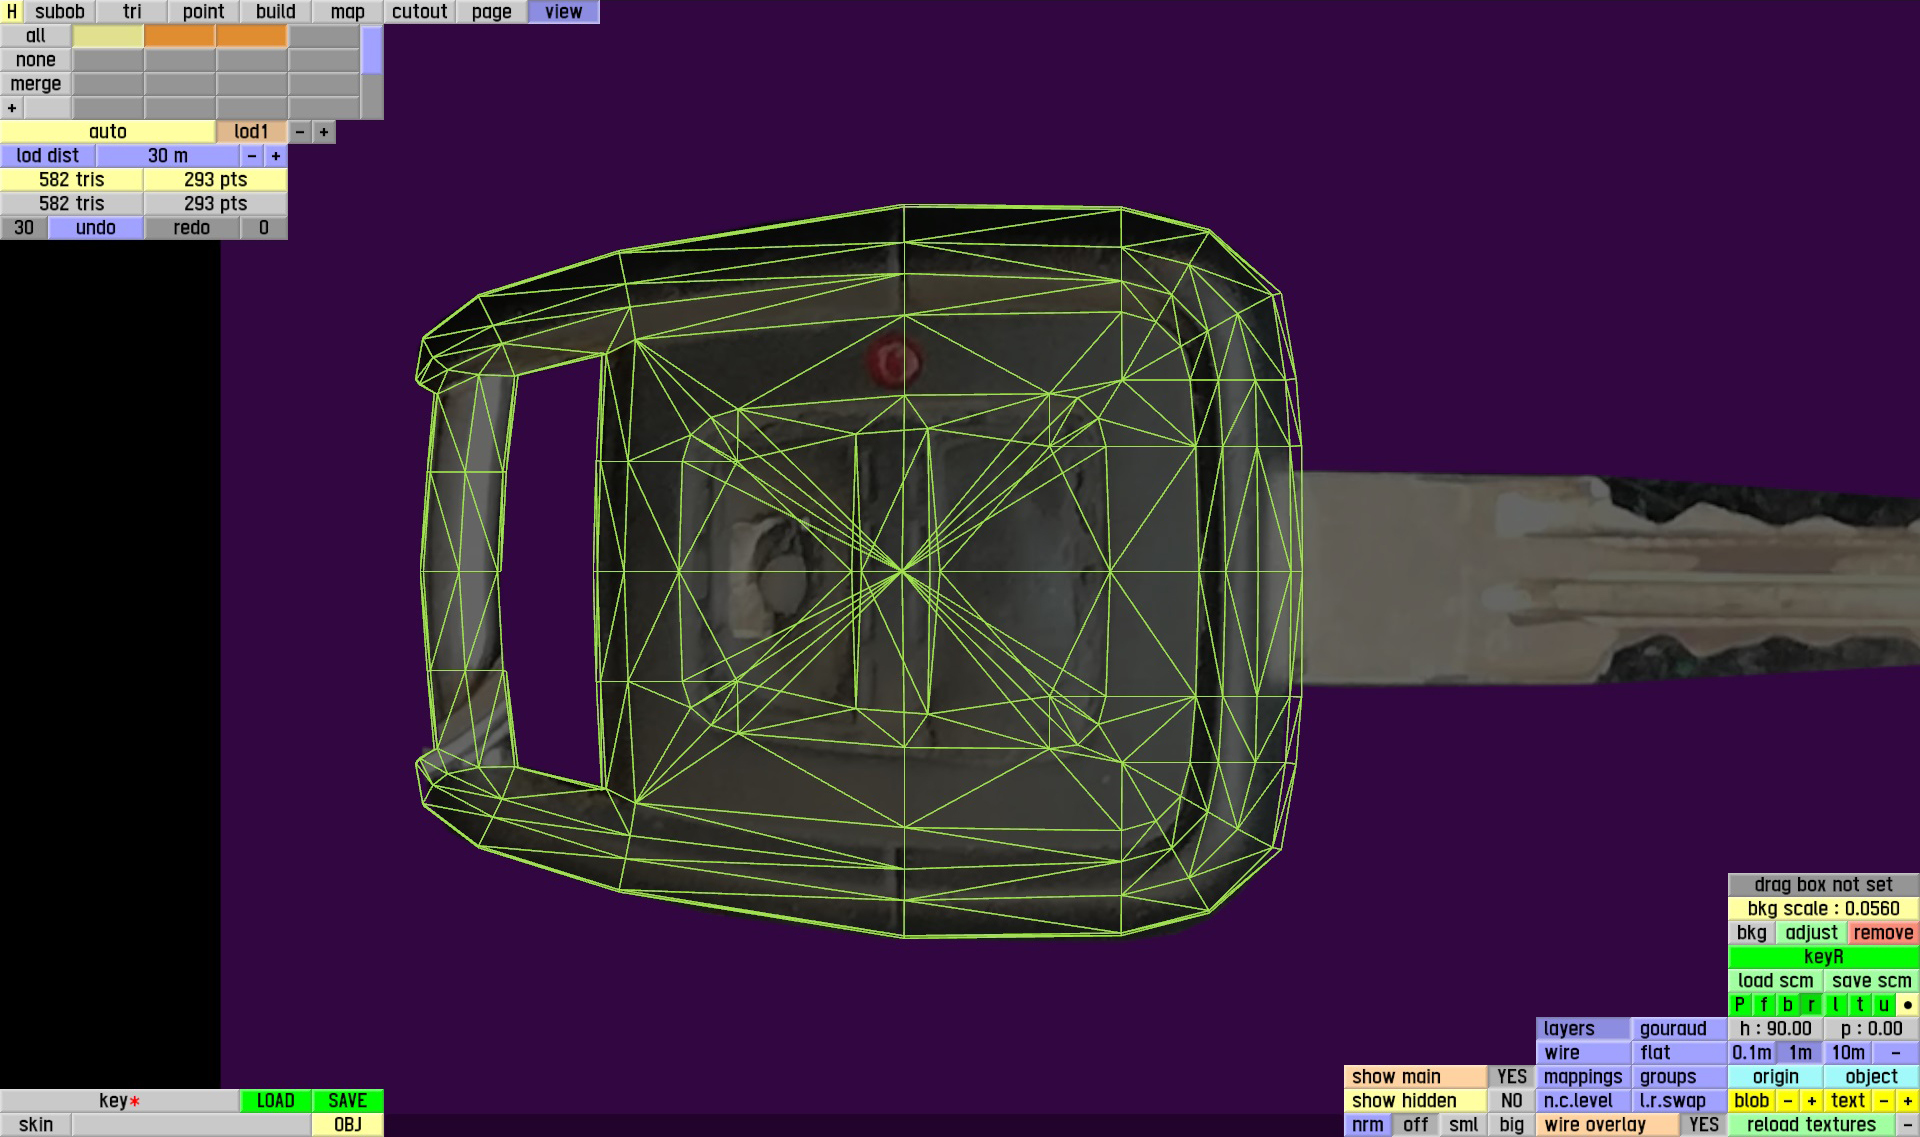
Task: Increase lod dist with plus stepper
Action: tap(276, 156)
